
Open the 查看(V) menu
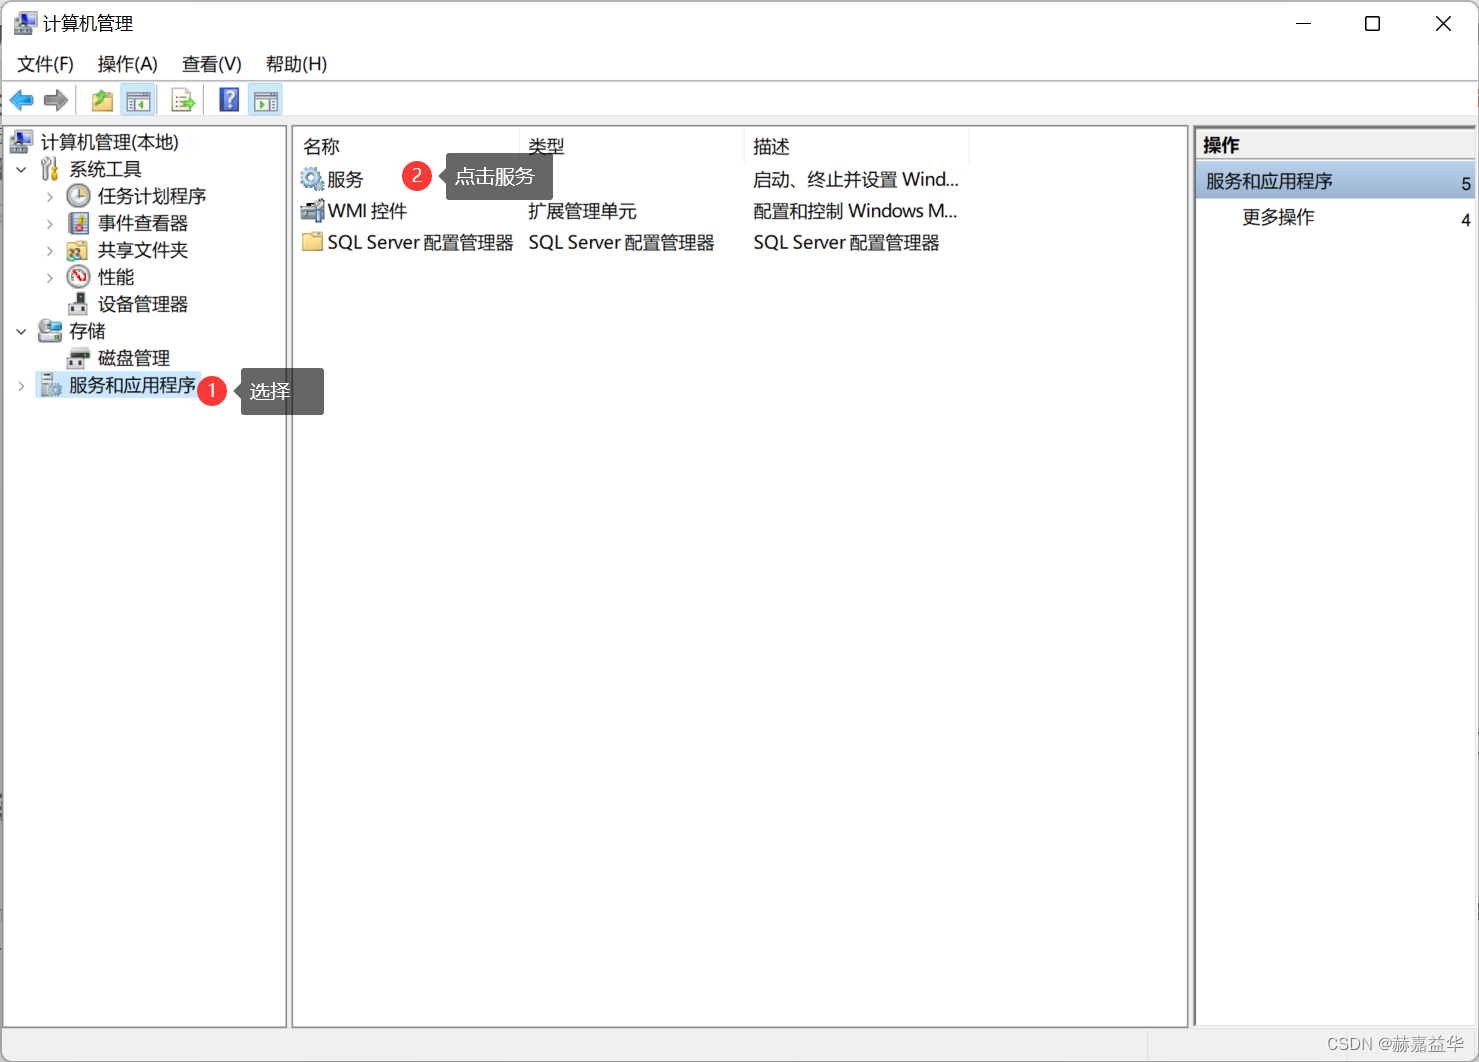(211, 64)
